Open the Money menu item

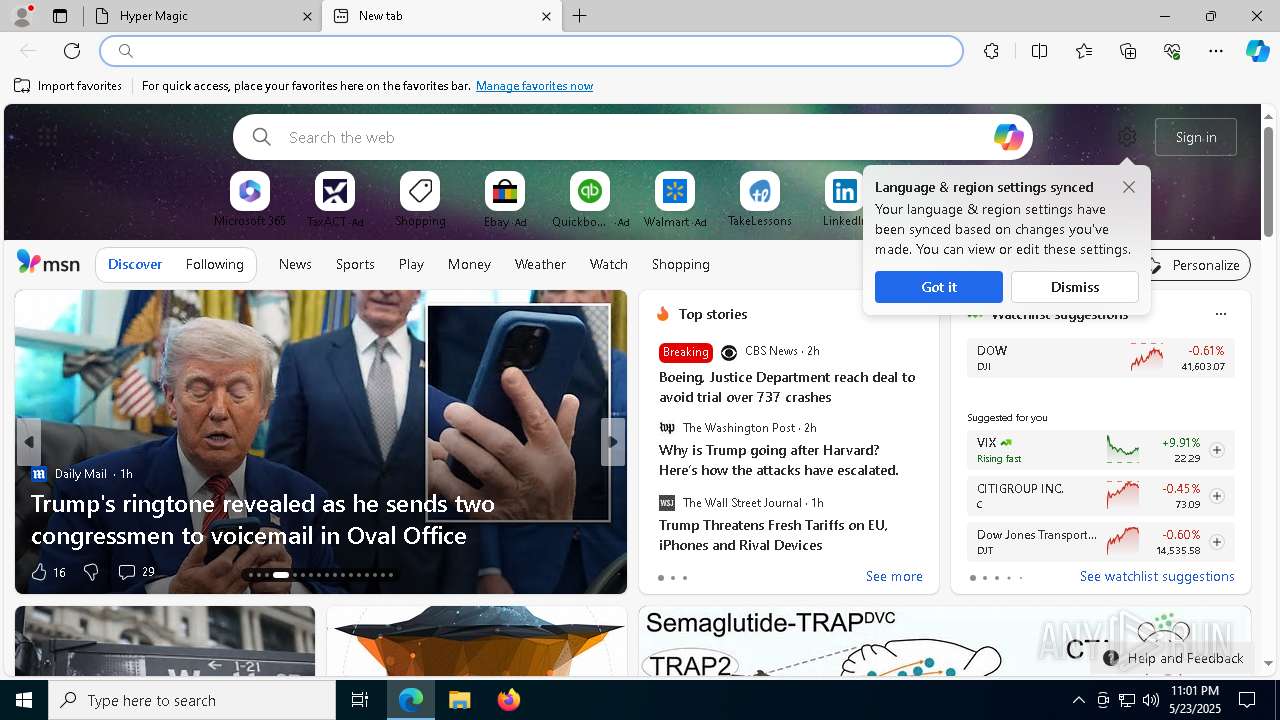[x=469, y=265]
